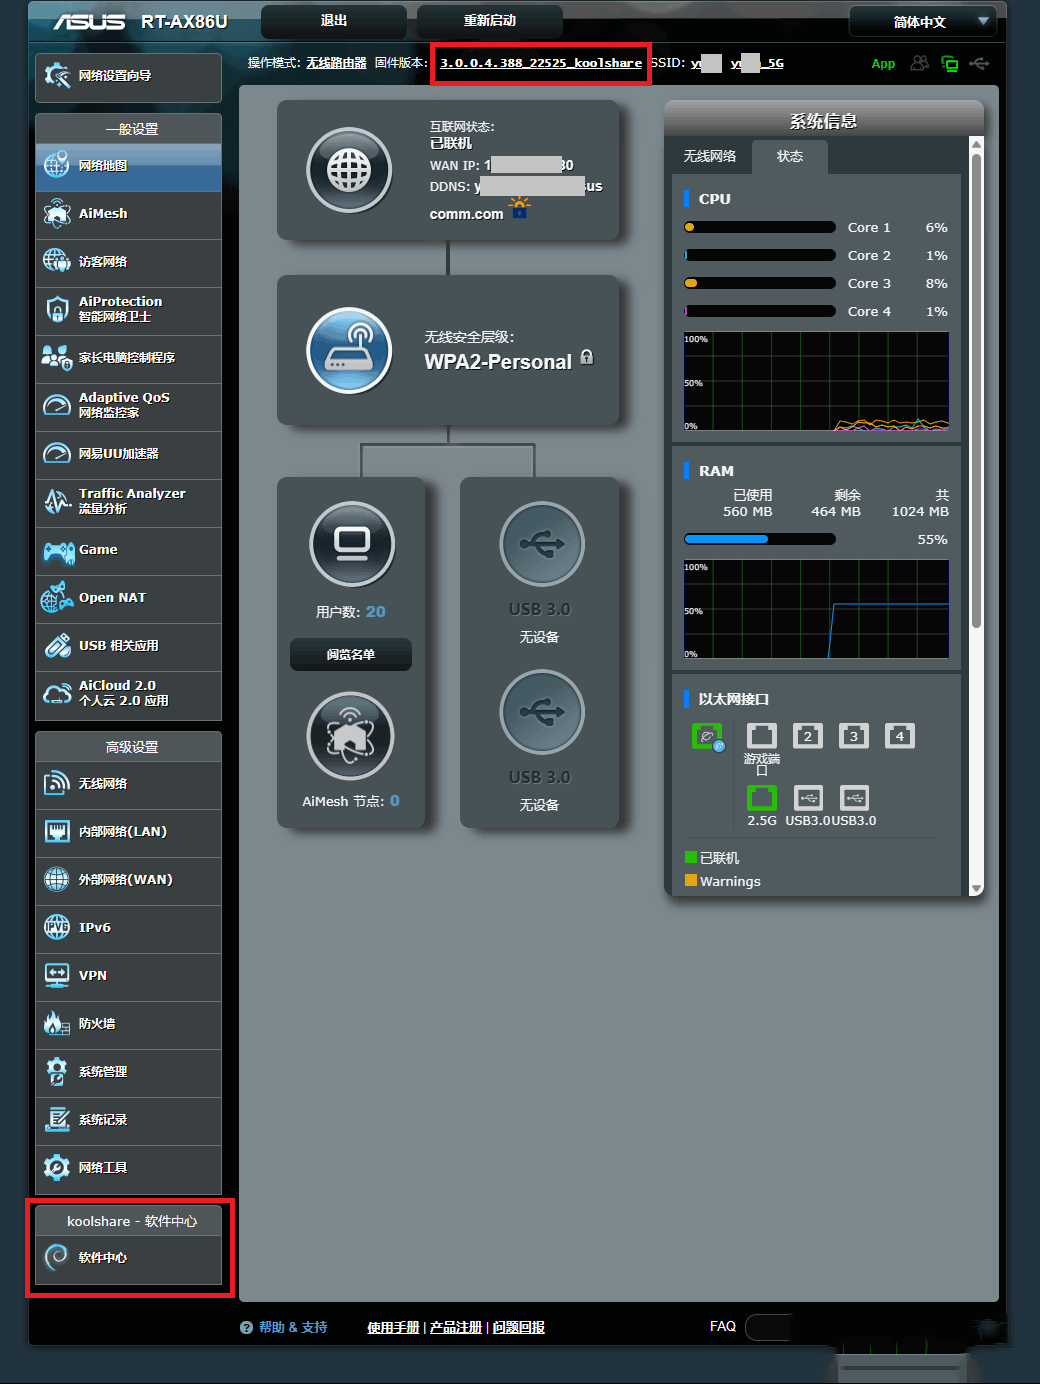Image resolution: width=1040 pixels, height=1384 pixels.
Task: Open the system log page
Action: [x=128, y=1121]
